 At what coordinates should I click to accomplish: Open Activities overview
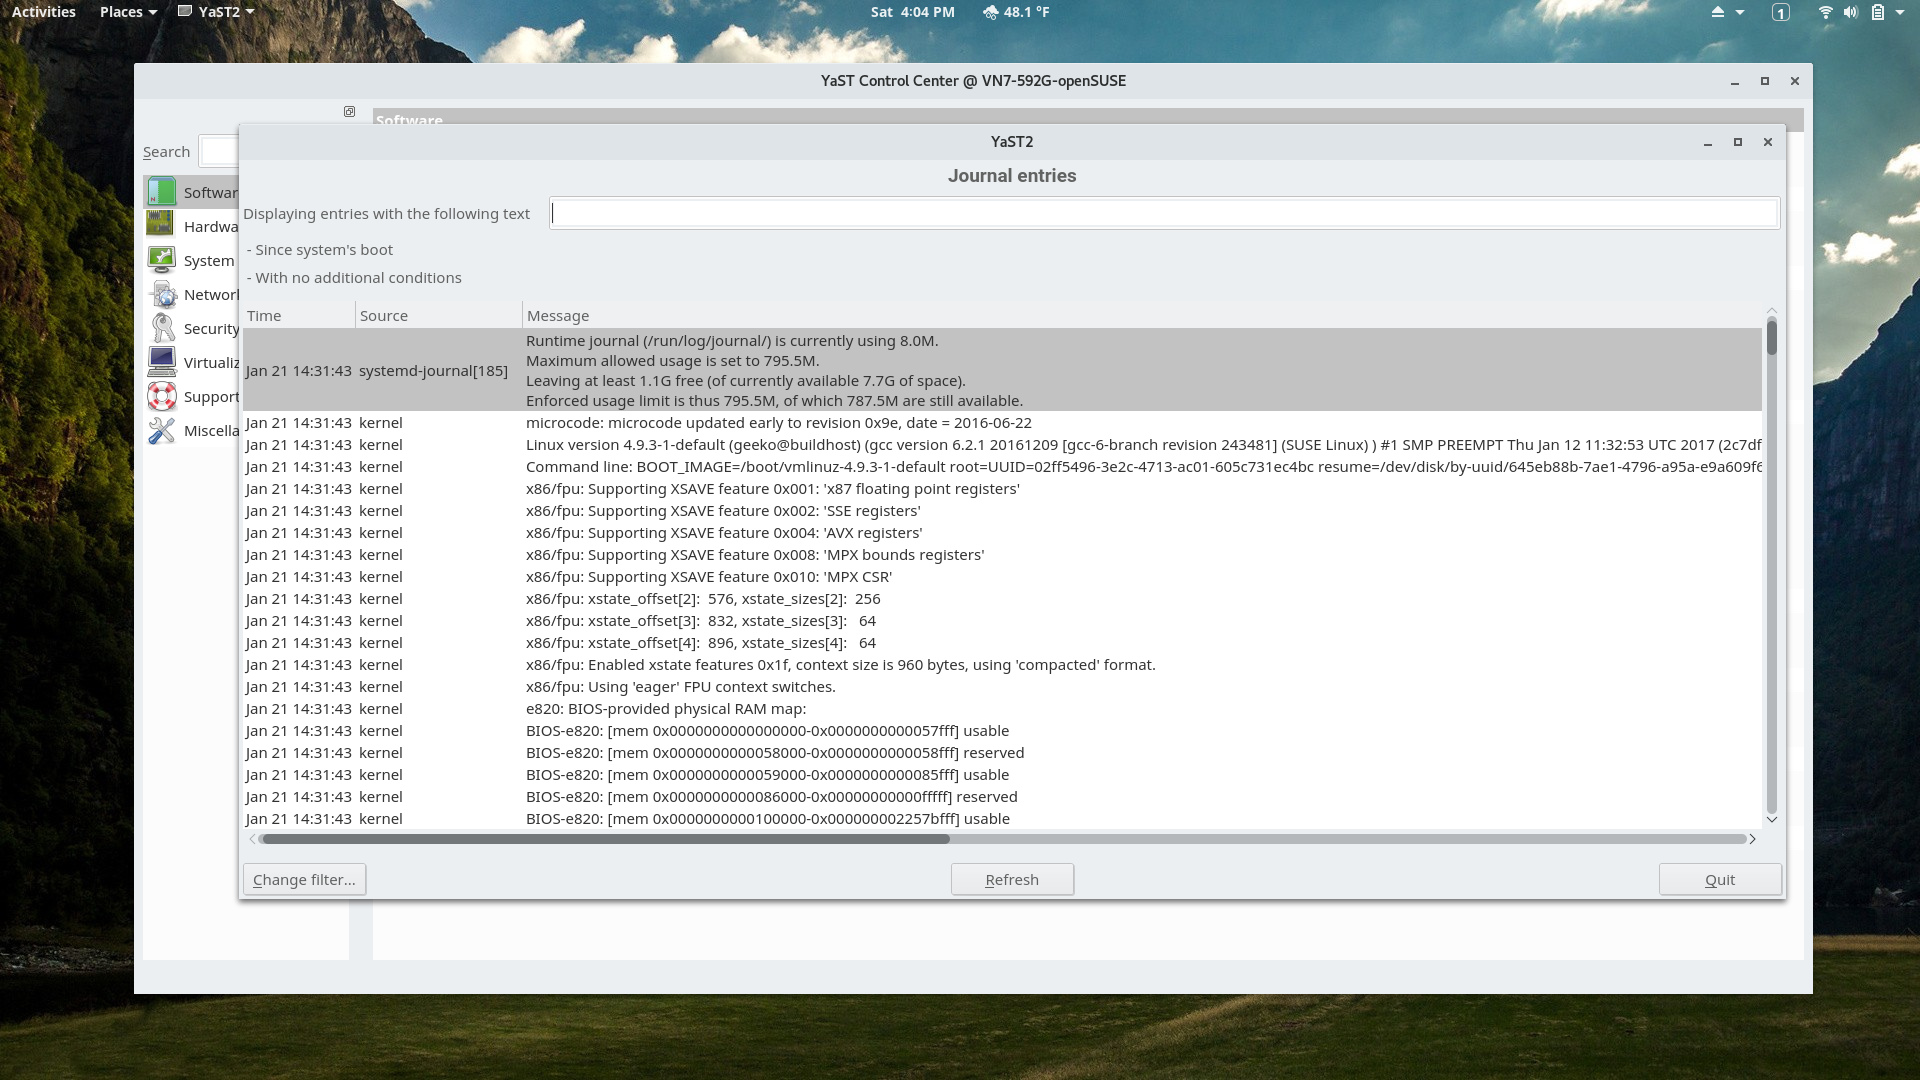coord(44,12)
